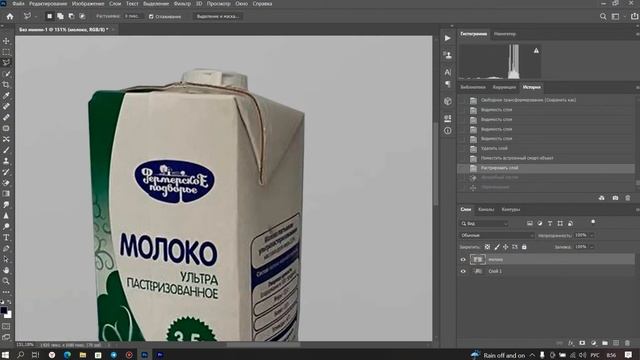Select the Crop tool
The image size is (640, 360).
coord(6,84)
